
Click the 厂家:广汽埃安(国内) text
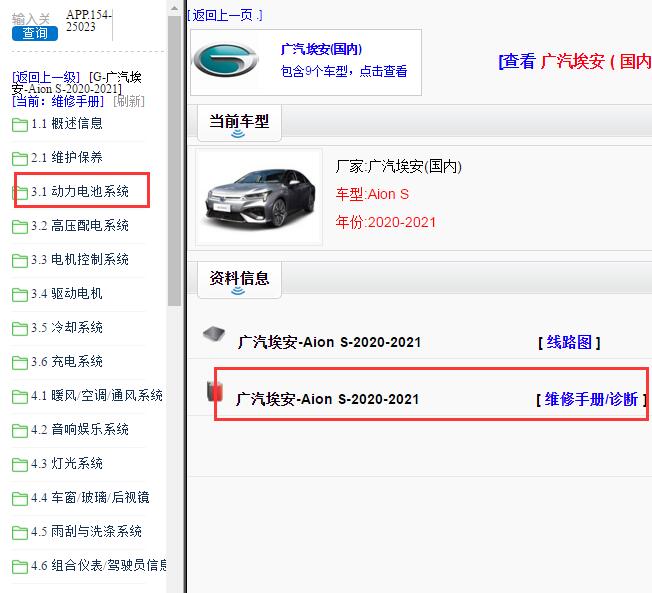point(398,166)
